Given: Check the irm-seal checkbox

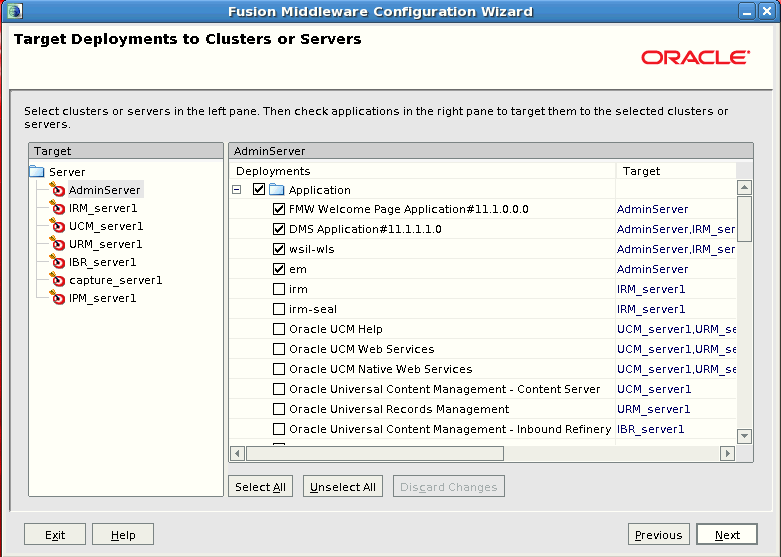Looking at the screenshot, I should tap(279, 309).
